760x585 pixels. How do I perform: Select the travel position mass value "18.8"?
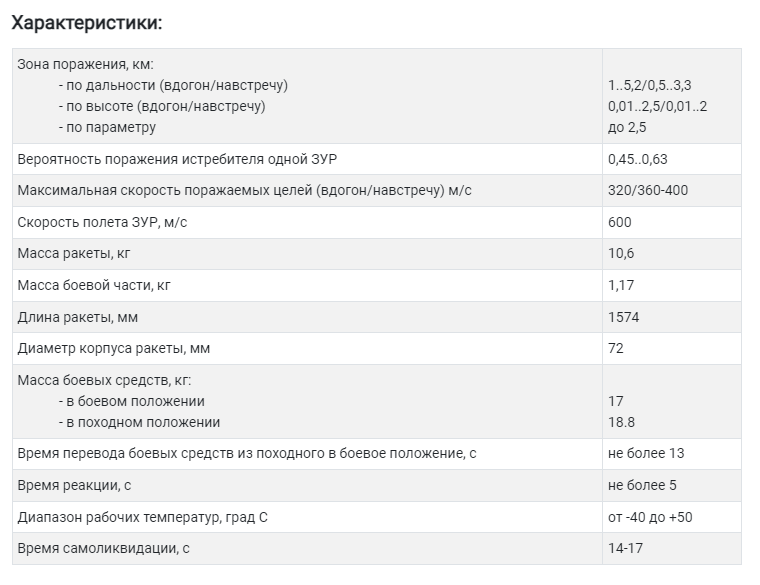point(622,422)
